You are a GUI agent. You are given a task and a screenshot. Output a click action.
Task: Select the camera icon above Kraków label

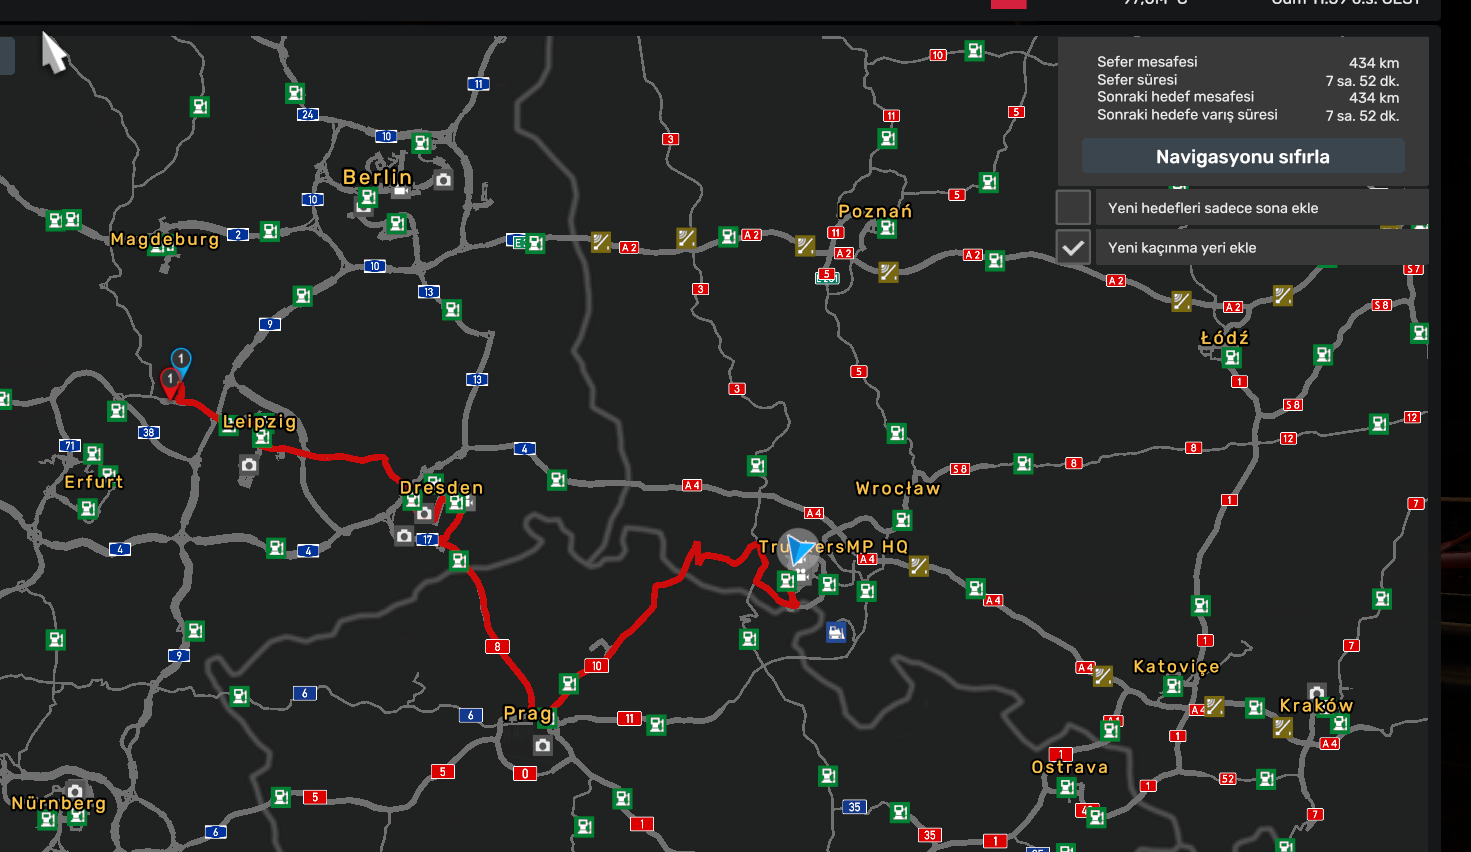tap(1317, 691)
